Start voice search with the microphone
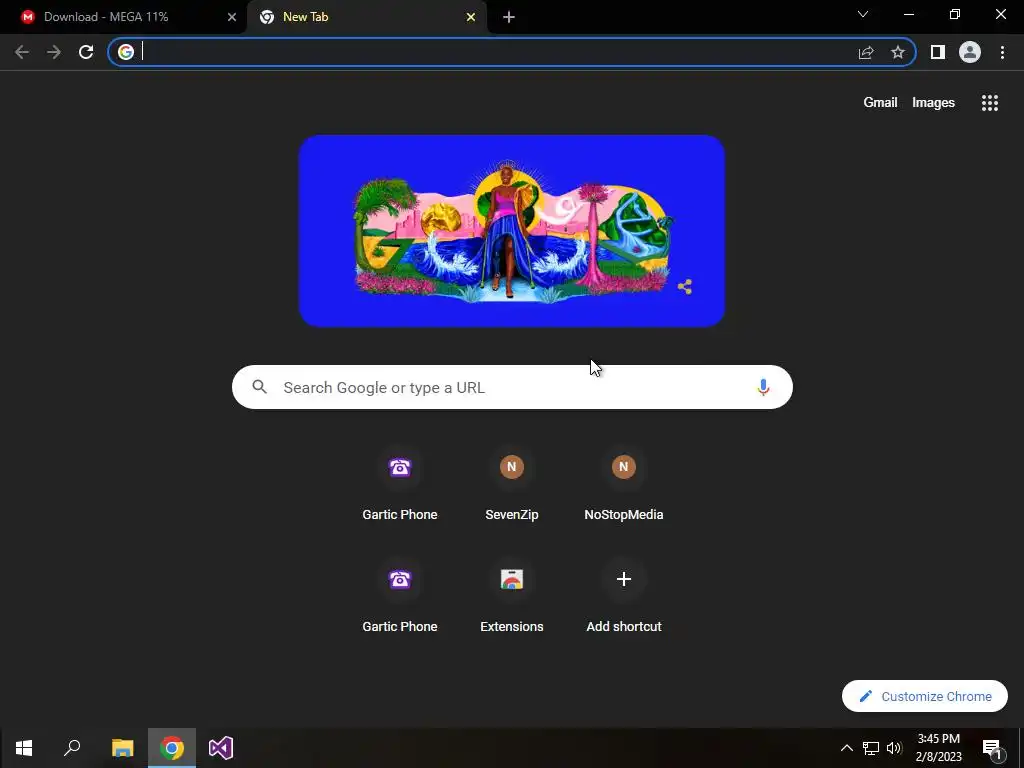Viewport: 1024px width, 768px height. coord(763,387)
